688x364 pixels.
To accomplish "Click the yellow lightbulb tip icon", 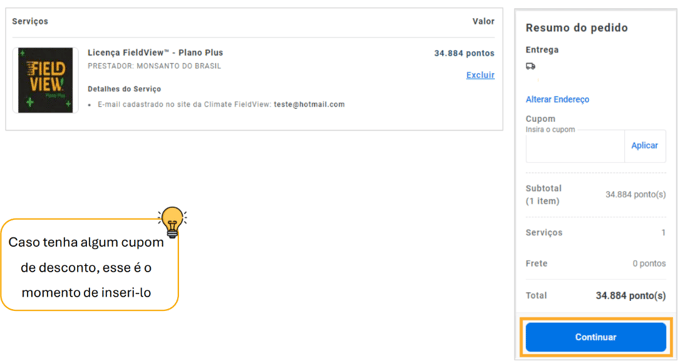I will (172, 222).
